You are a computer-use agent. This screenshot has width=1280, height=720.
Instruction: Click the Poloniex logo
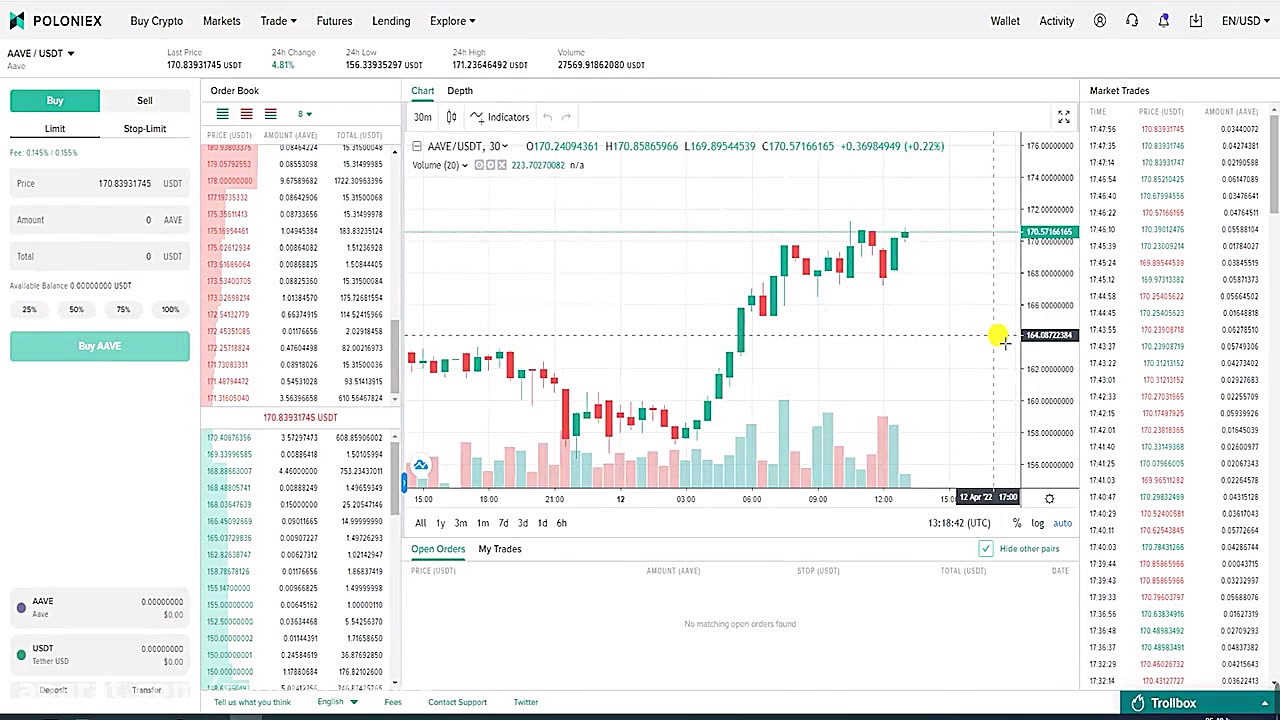[x=55, y=21]
